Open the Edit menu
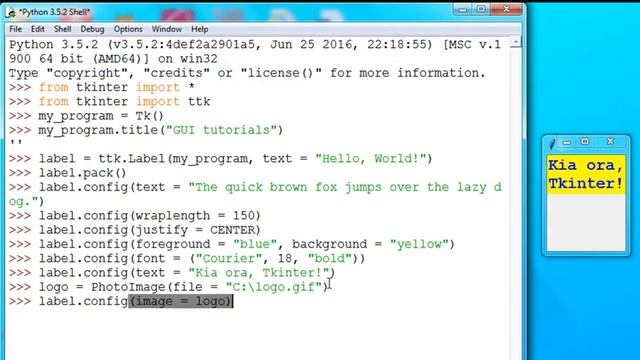 click(x=38, y=29)
